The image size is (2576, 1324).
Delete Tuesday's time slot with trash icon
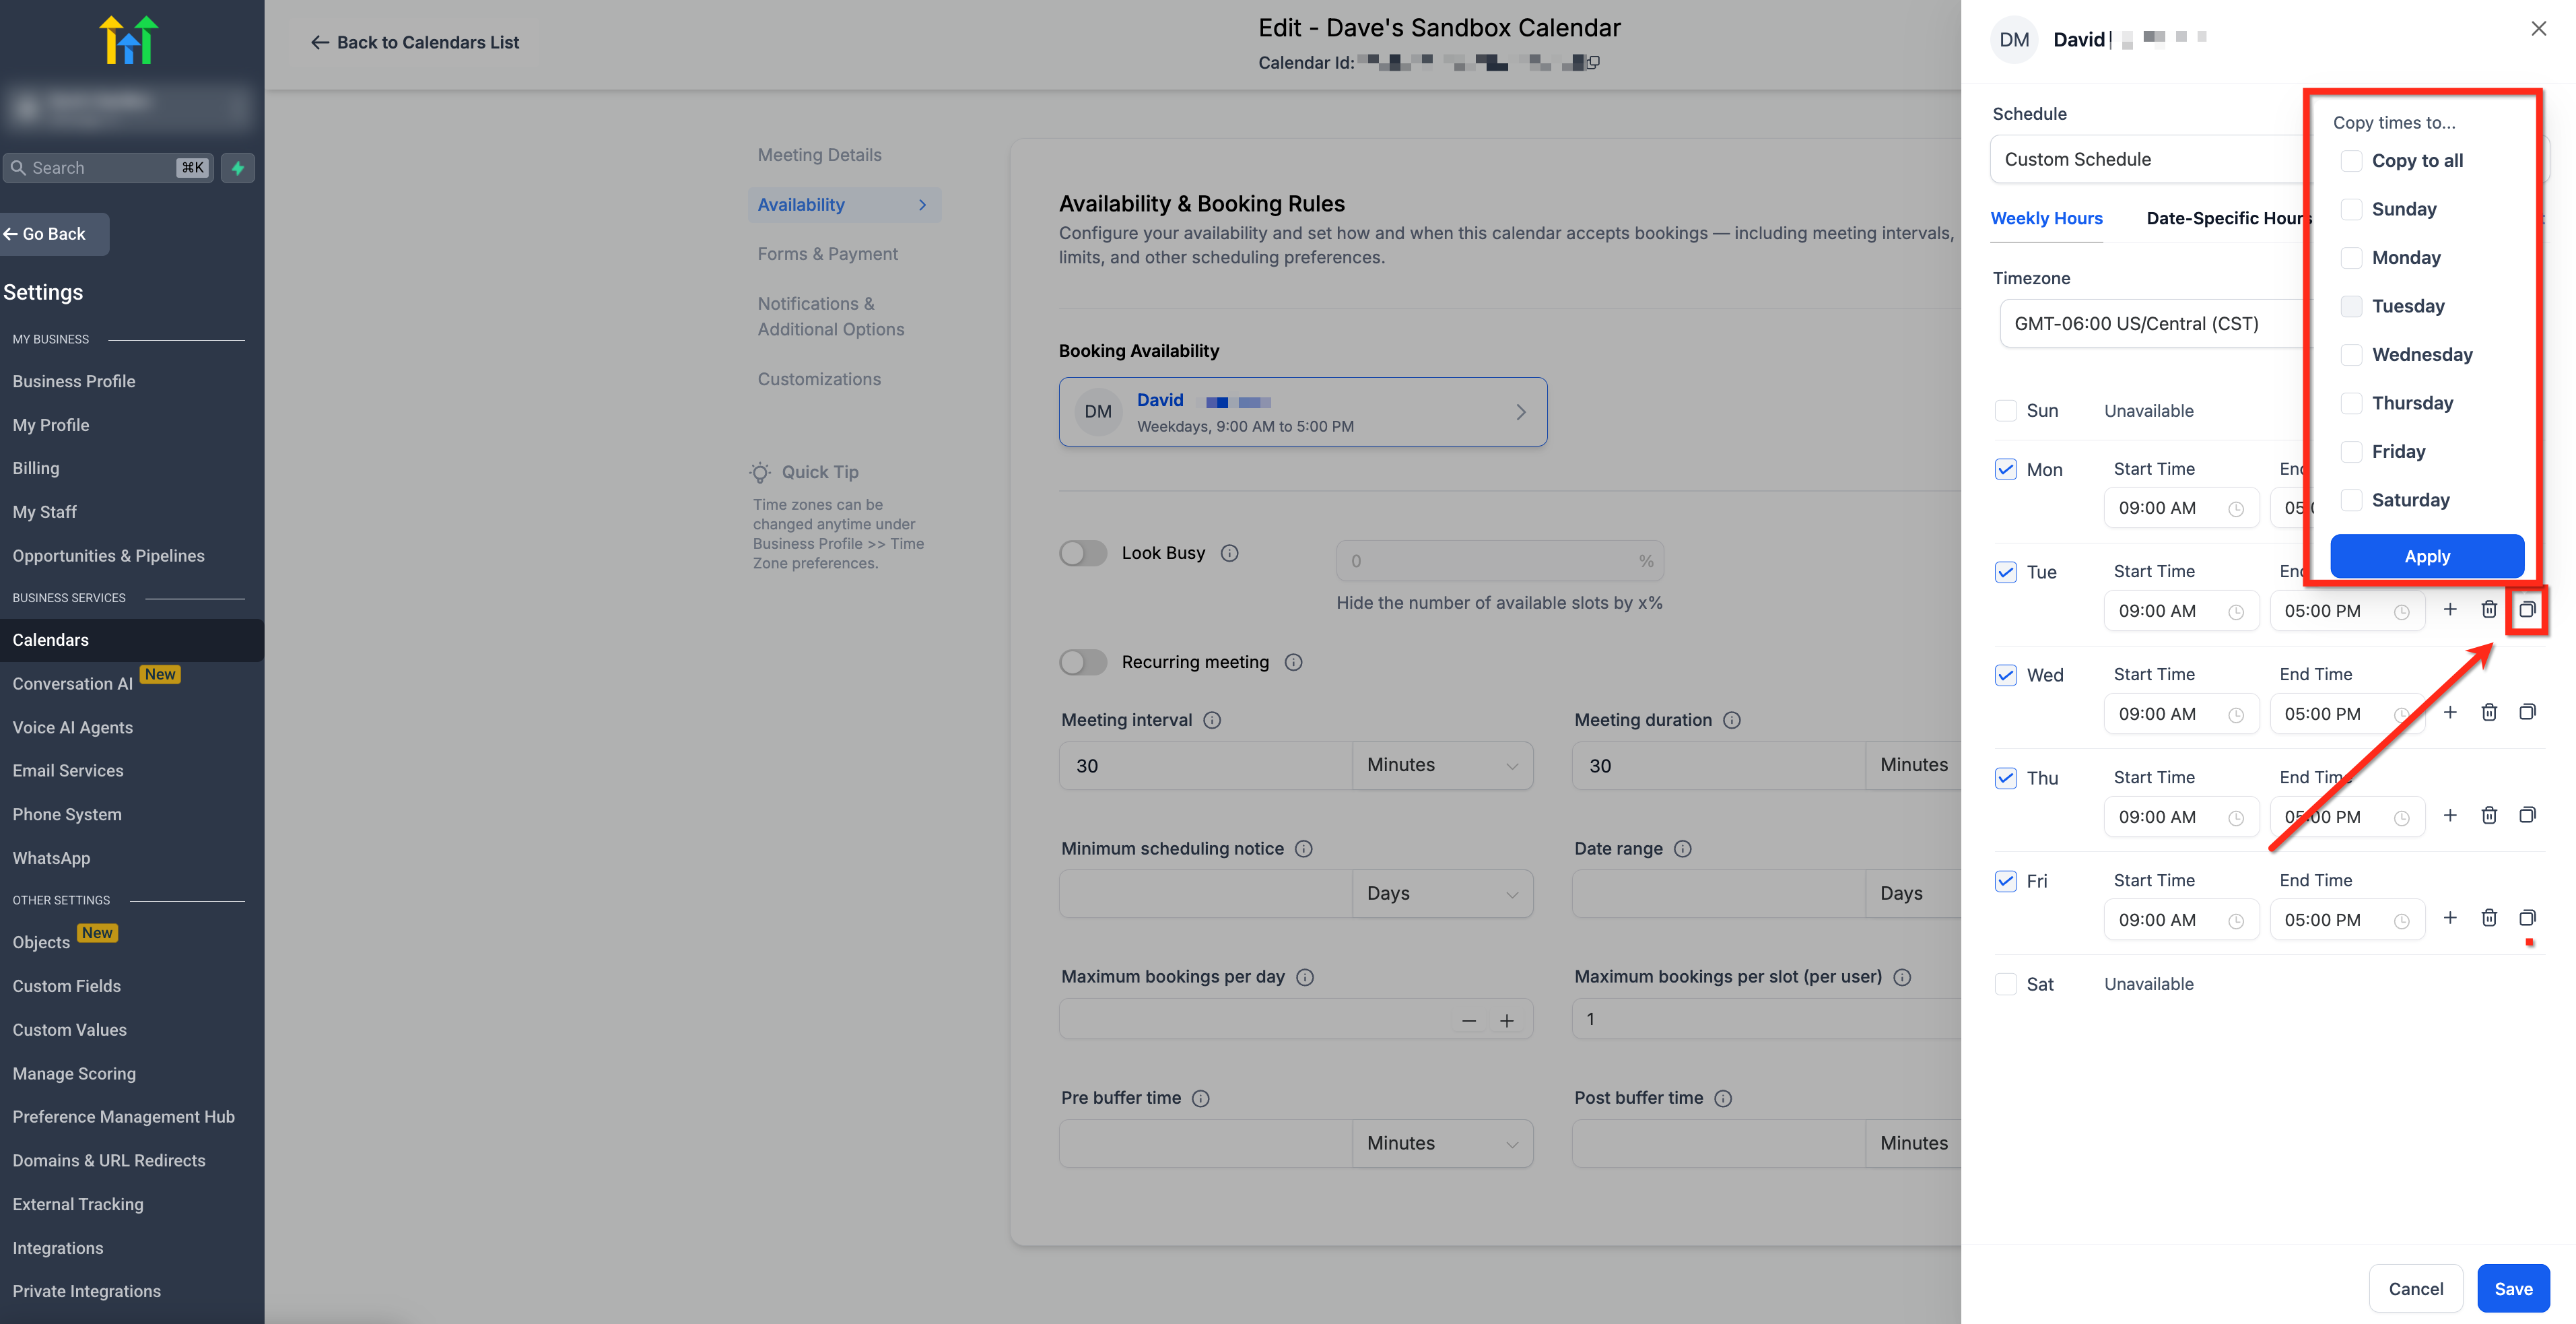[2488, 610]
